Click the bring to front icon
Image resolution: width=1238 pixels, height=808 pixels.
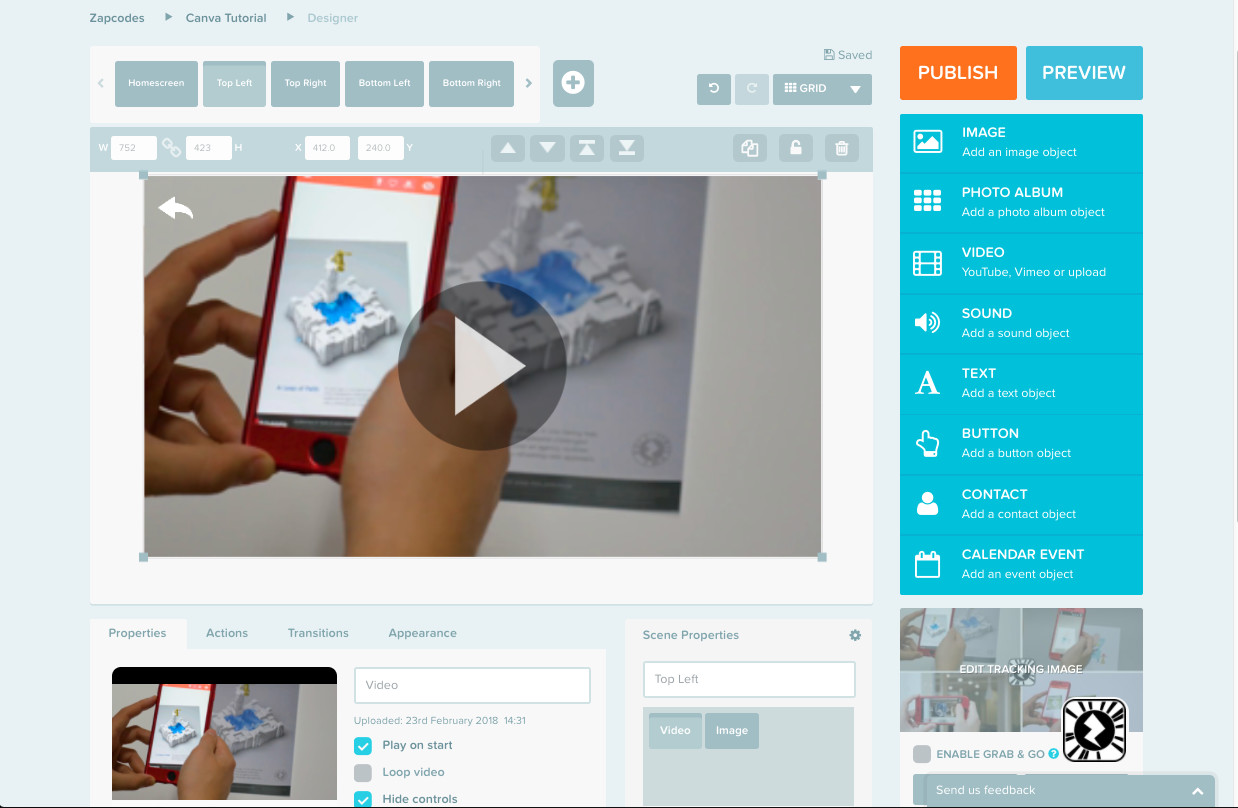tap(587, 149)
